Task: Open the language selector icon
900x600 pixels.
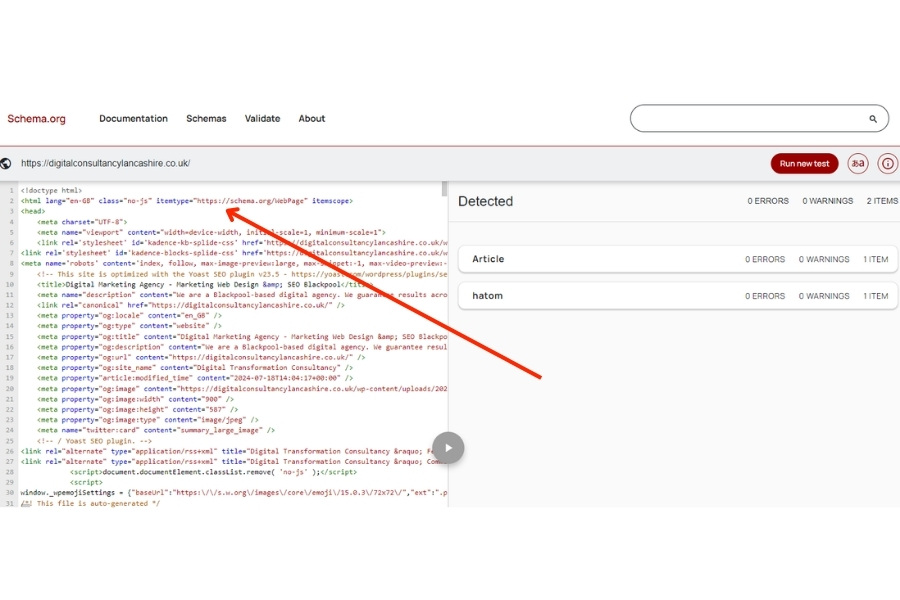Action: (858, 164)
